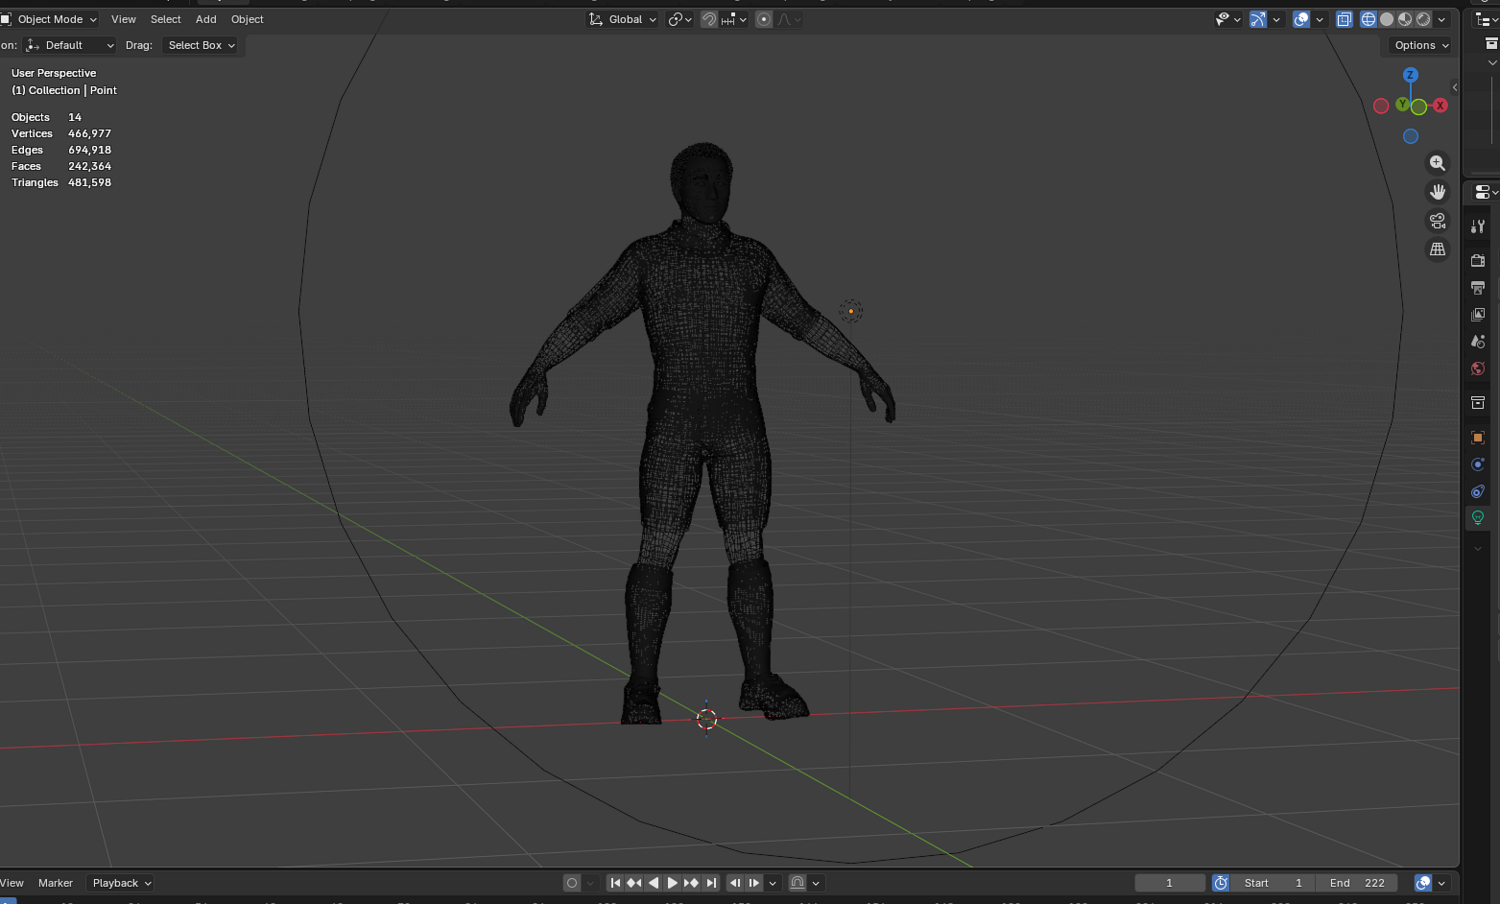Click the End frame field showing 222
This screenshot has width=1500, height=904.
pyautogui.click(x=1357, y=883)
